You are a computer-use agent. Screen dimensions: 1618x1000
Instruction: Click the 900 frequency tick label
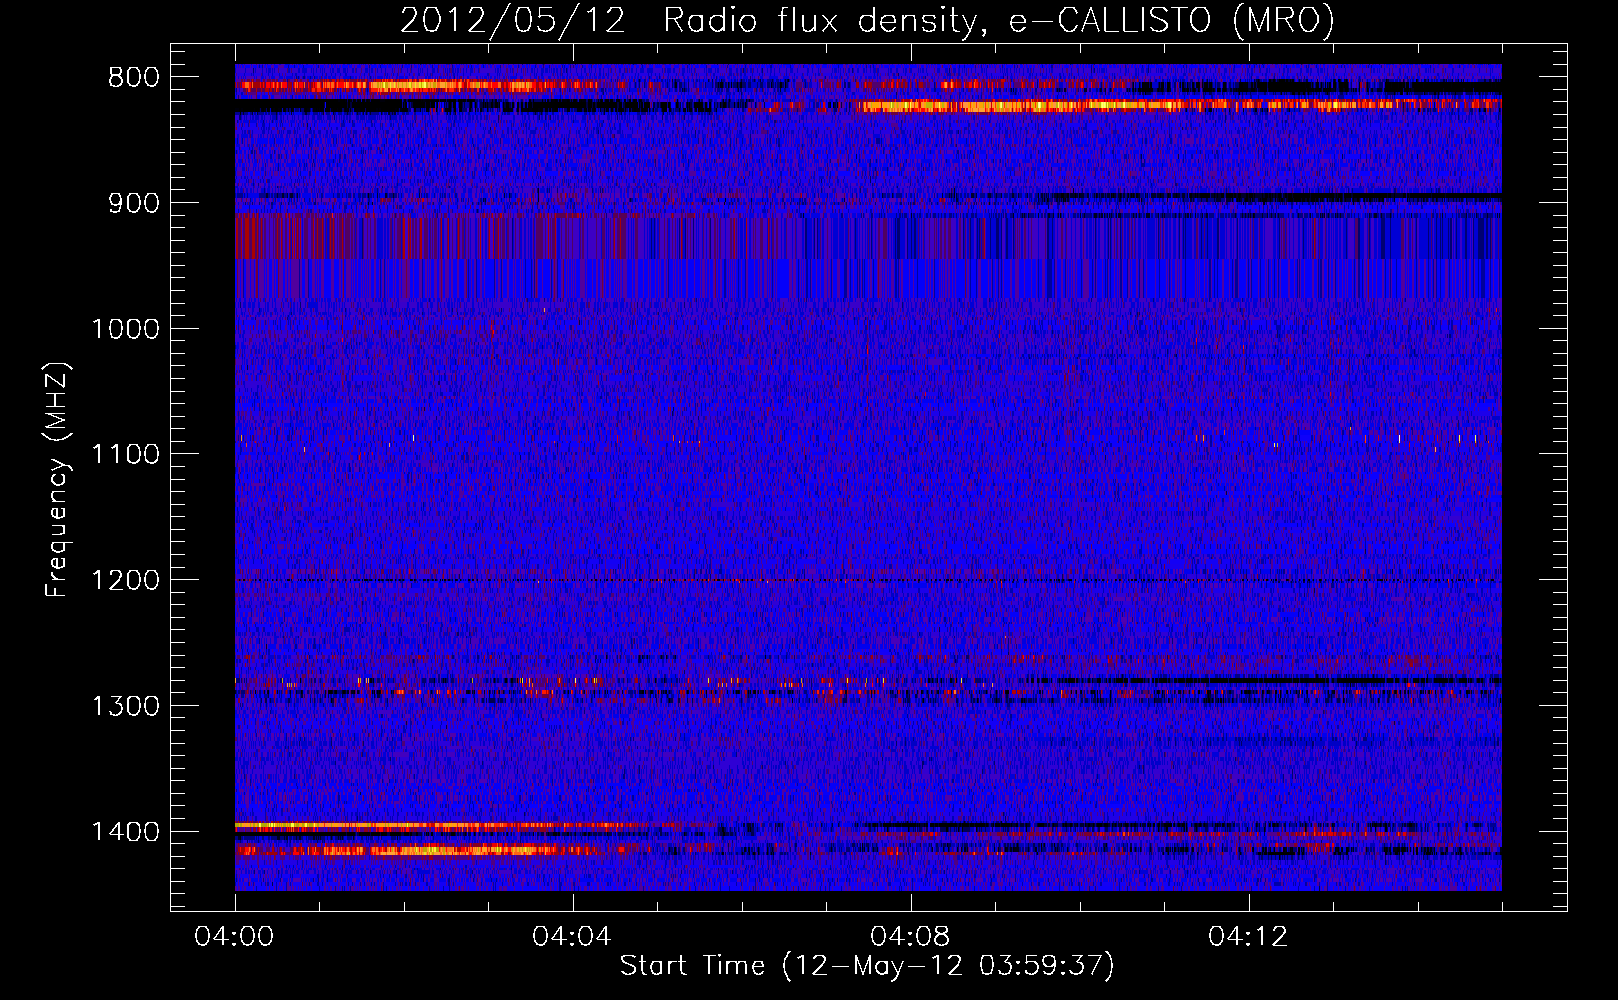pyautogui.click(x=134, y=203)
